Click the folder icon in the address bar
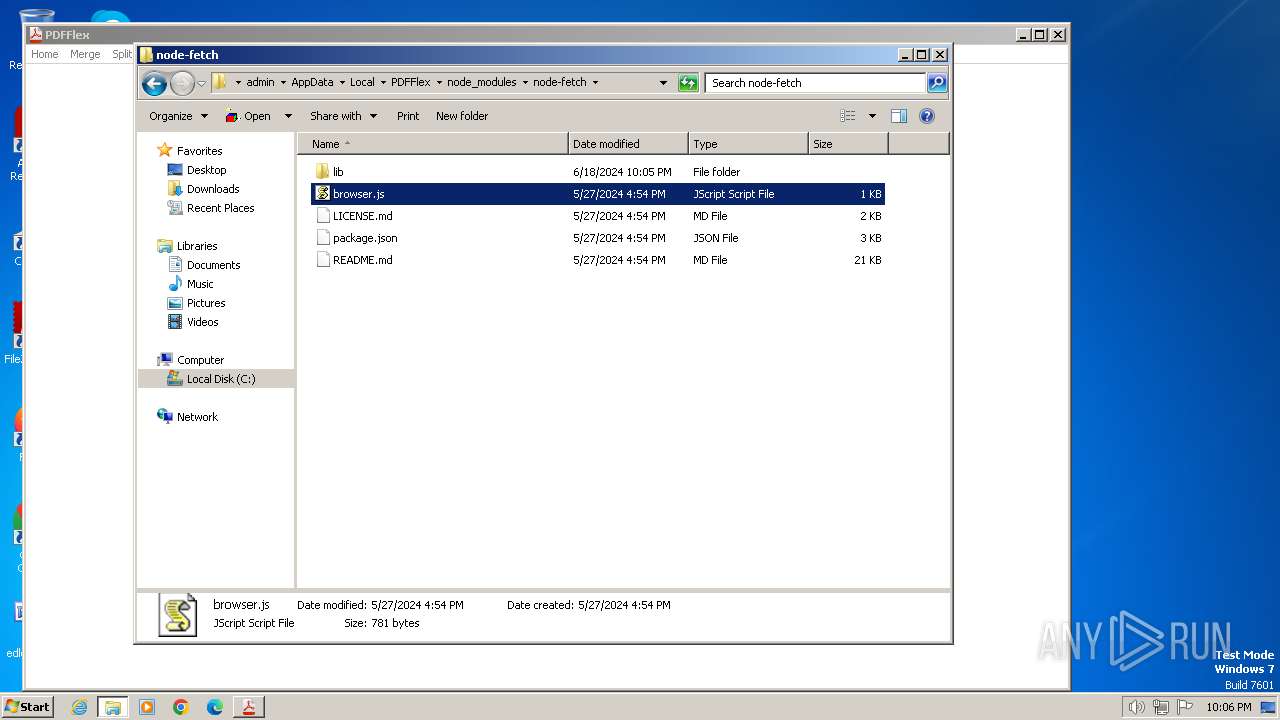Screen dimensions: 1280x720 click(x=220, y=82)
